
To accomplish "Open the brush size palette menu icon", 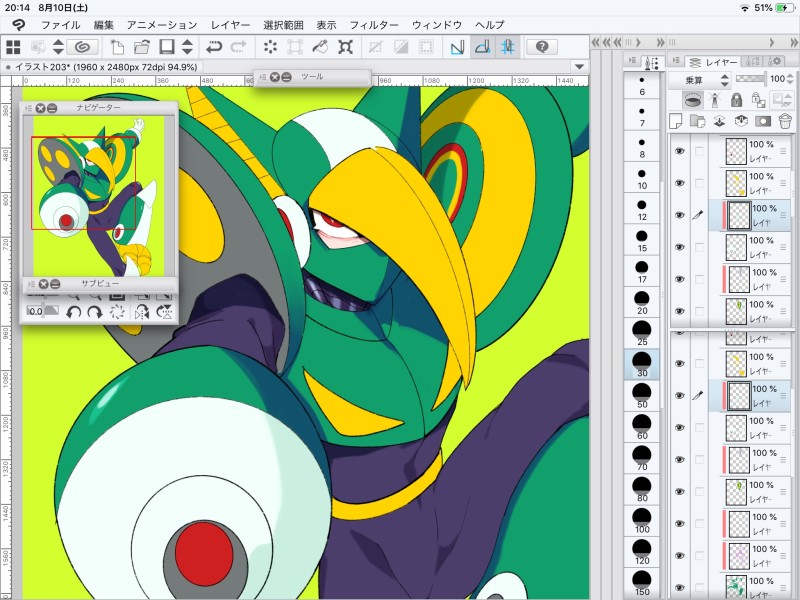I will click(x=631, y=60).
